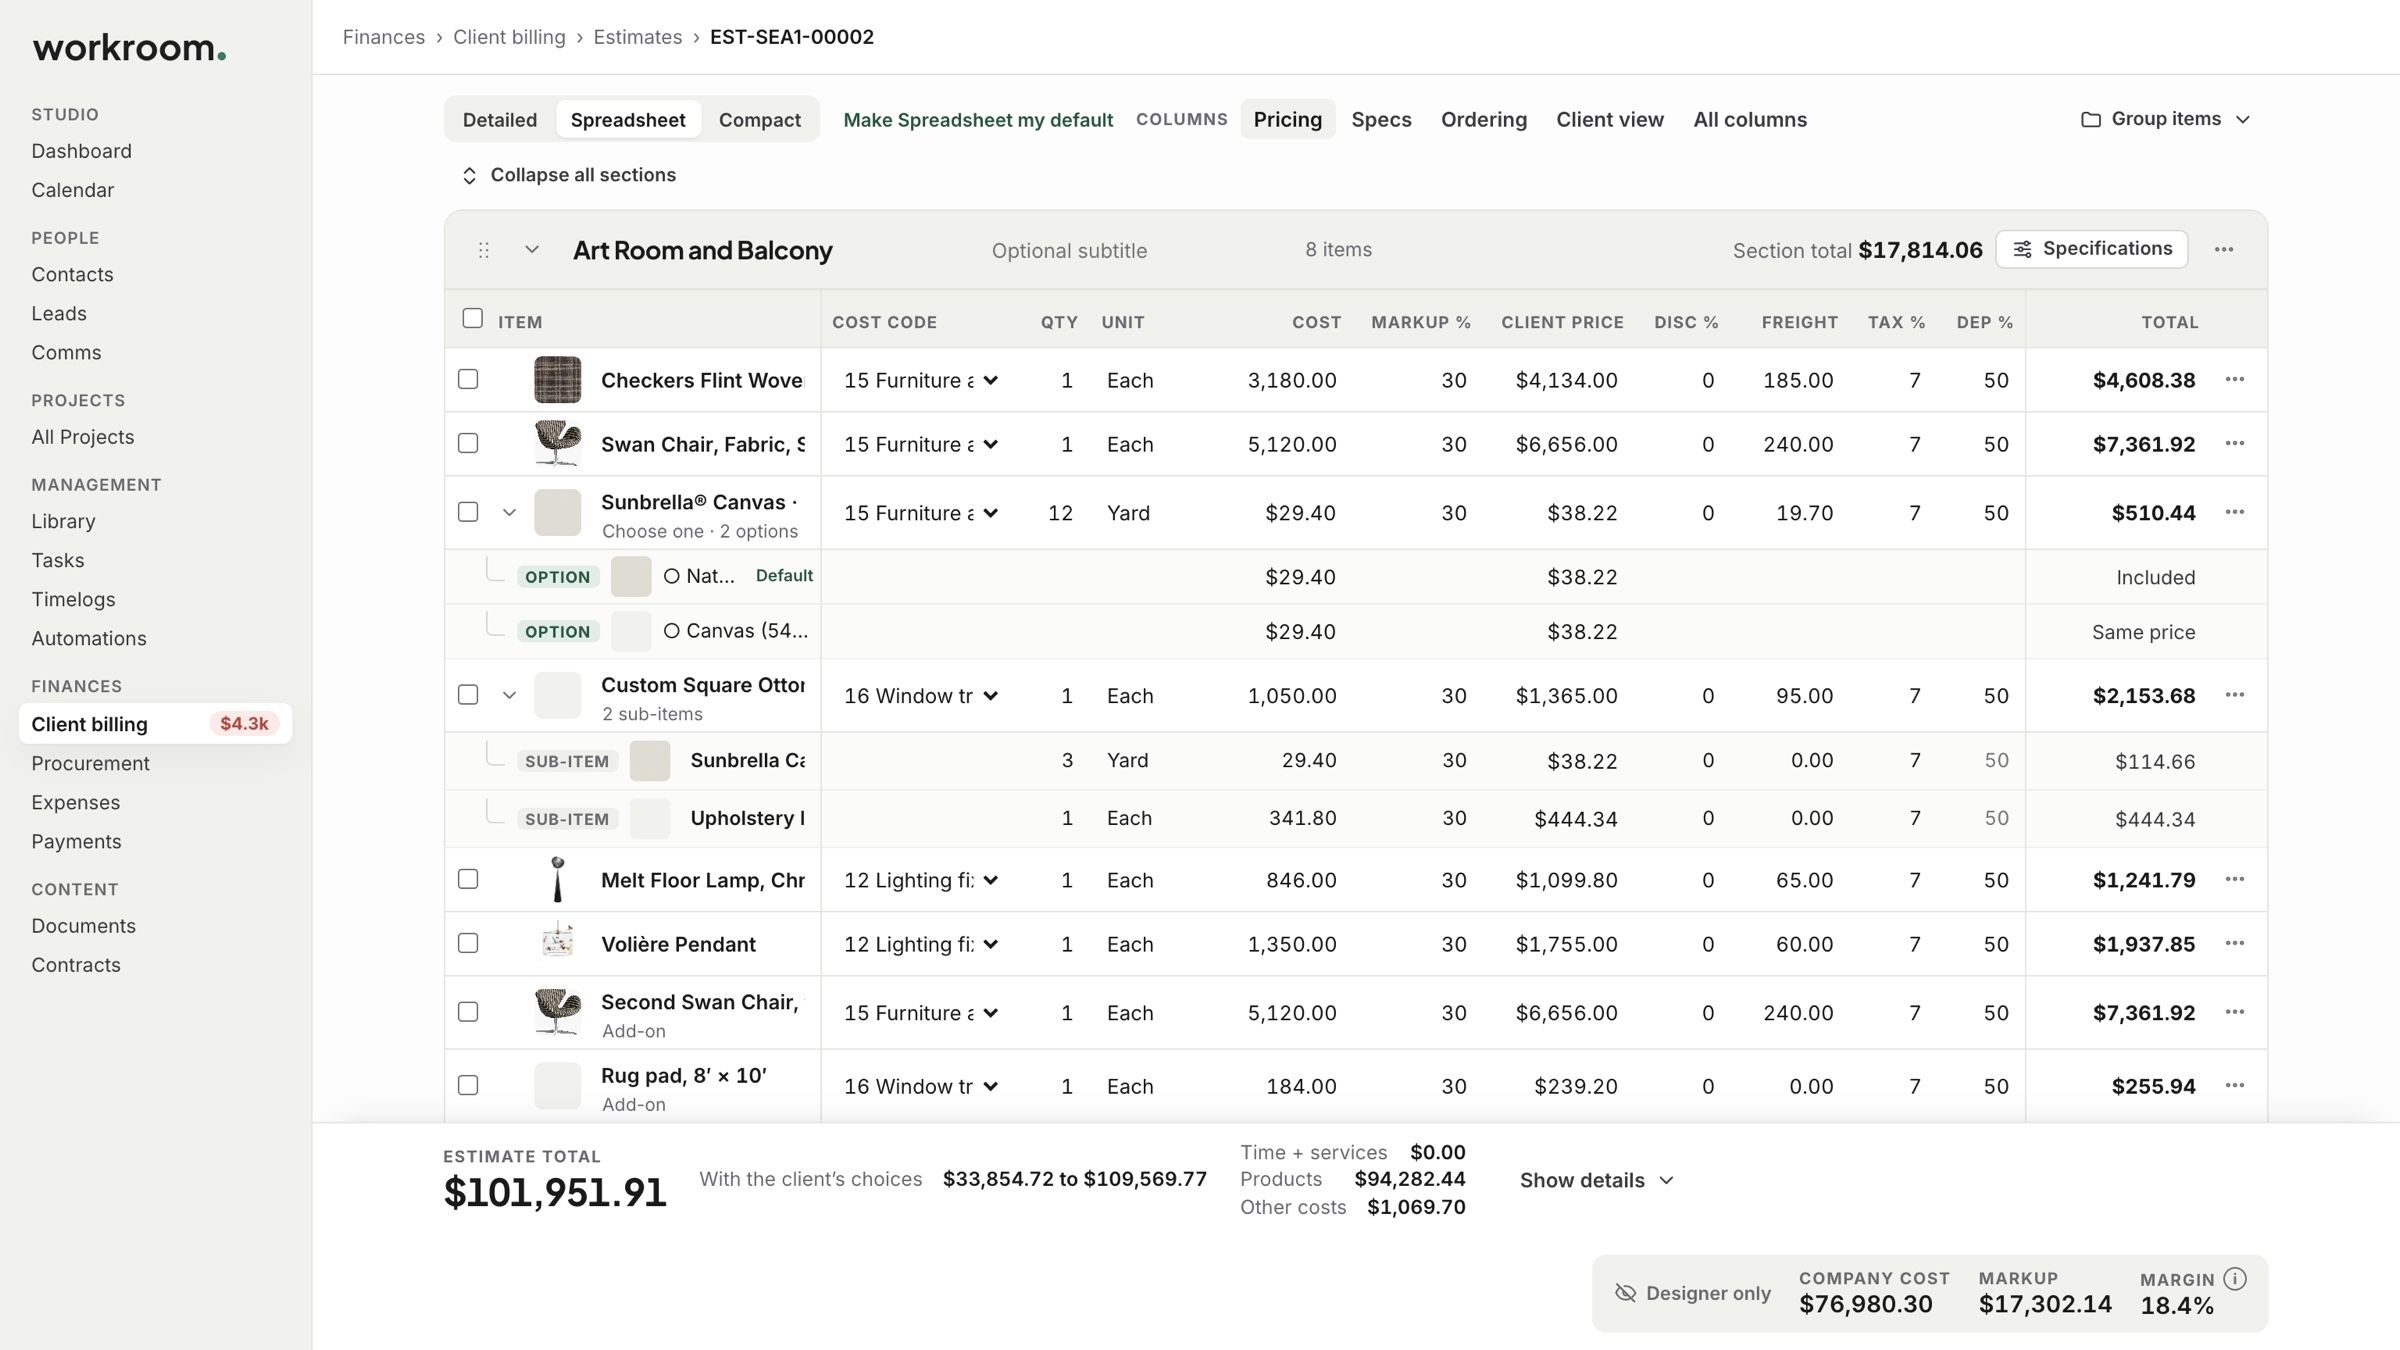Screen dimensions: 2400x1350
Task: Open row menu for Custom Square Ottoman
Action: (2235, 695)
